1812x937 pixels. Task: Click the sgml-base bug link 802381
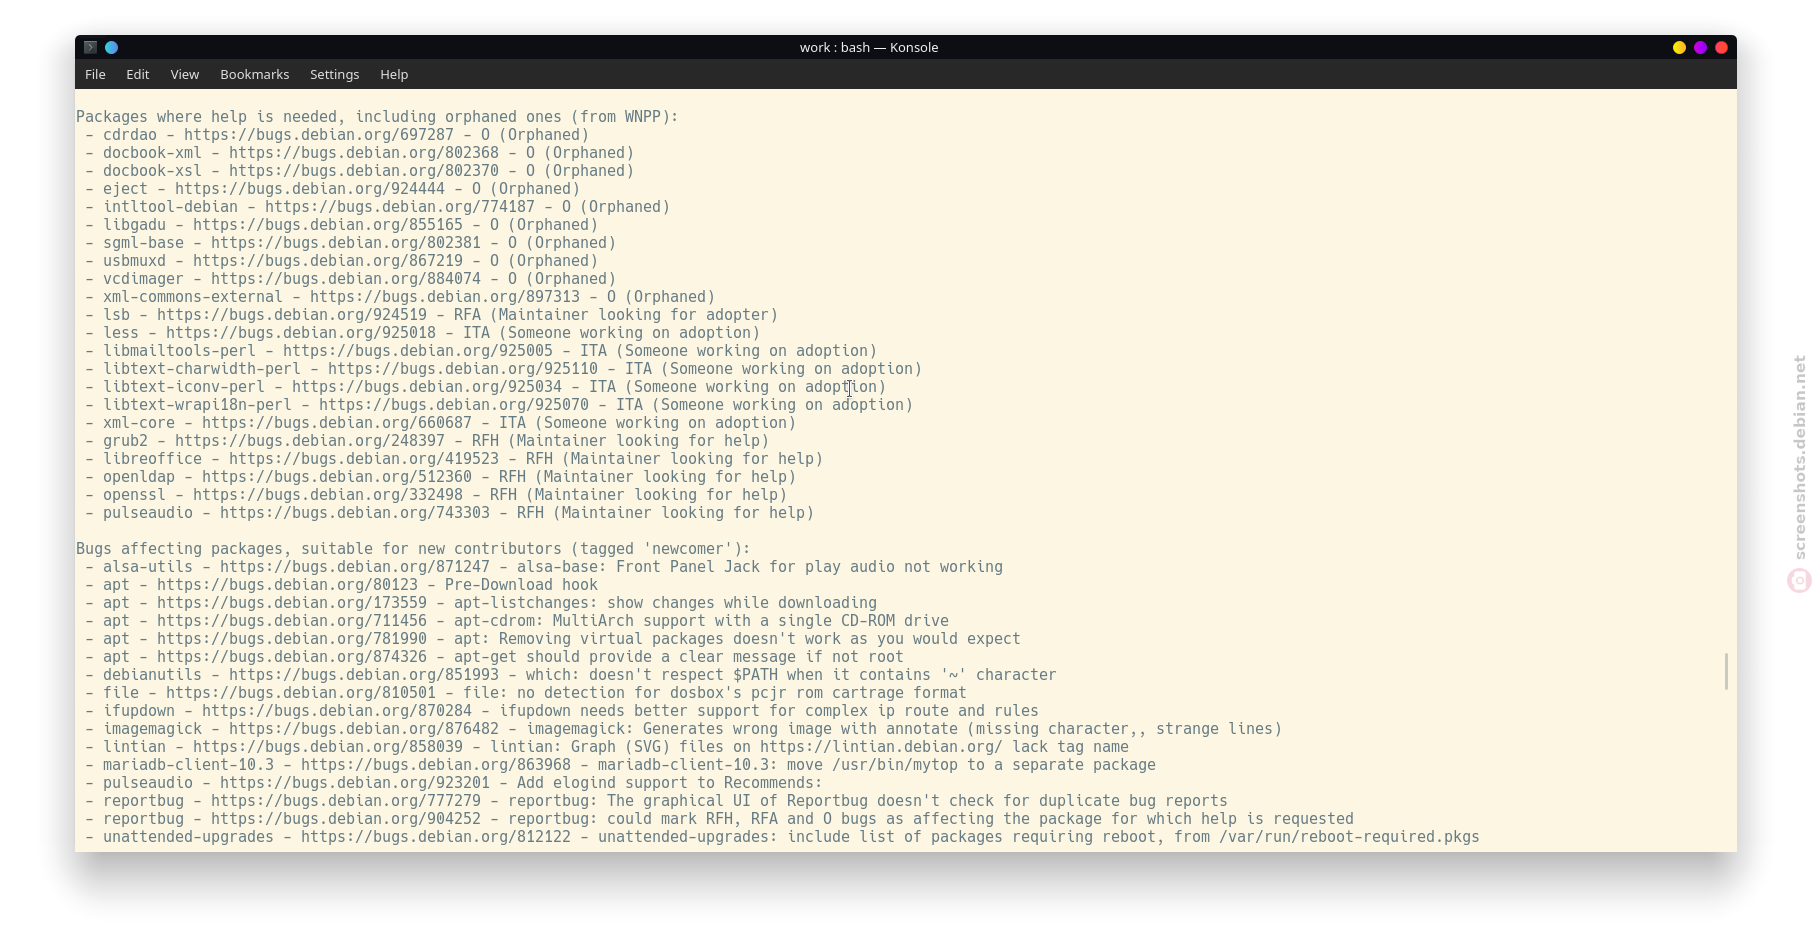(x=346, y=243)
